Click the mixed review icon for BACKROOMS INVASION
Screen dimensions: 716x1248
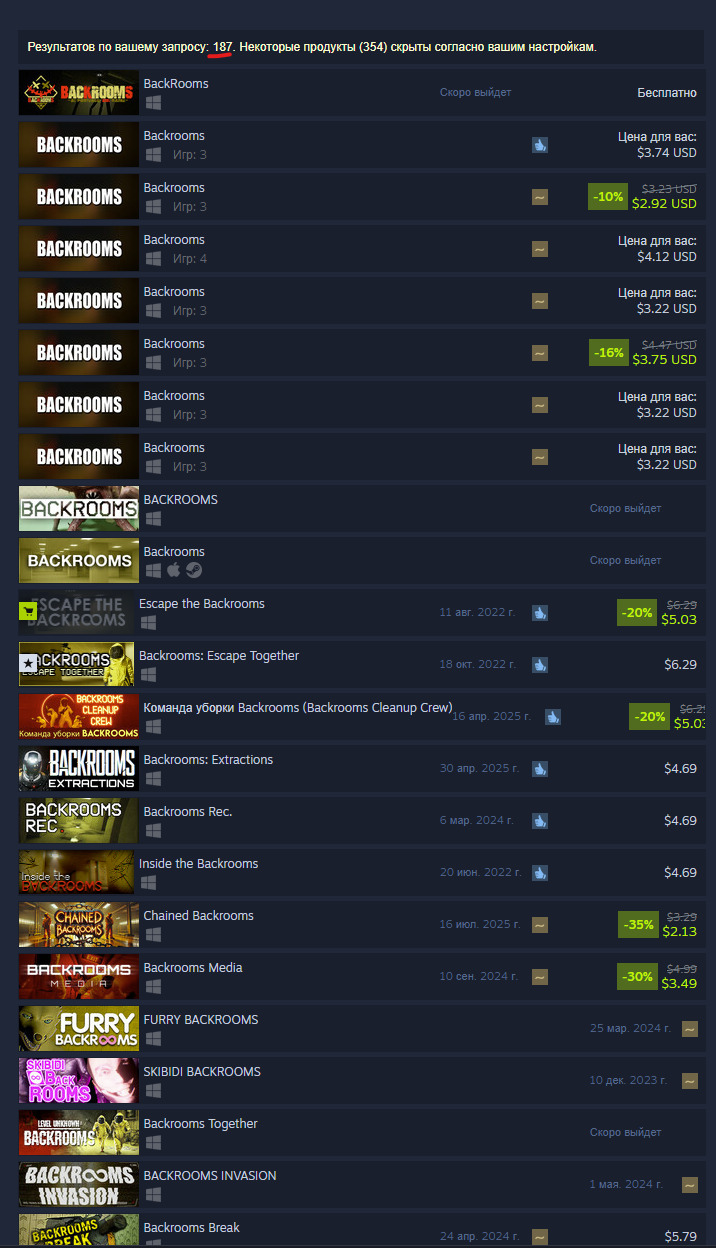click(x=690, y=1184)
